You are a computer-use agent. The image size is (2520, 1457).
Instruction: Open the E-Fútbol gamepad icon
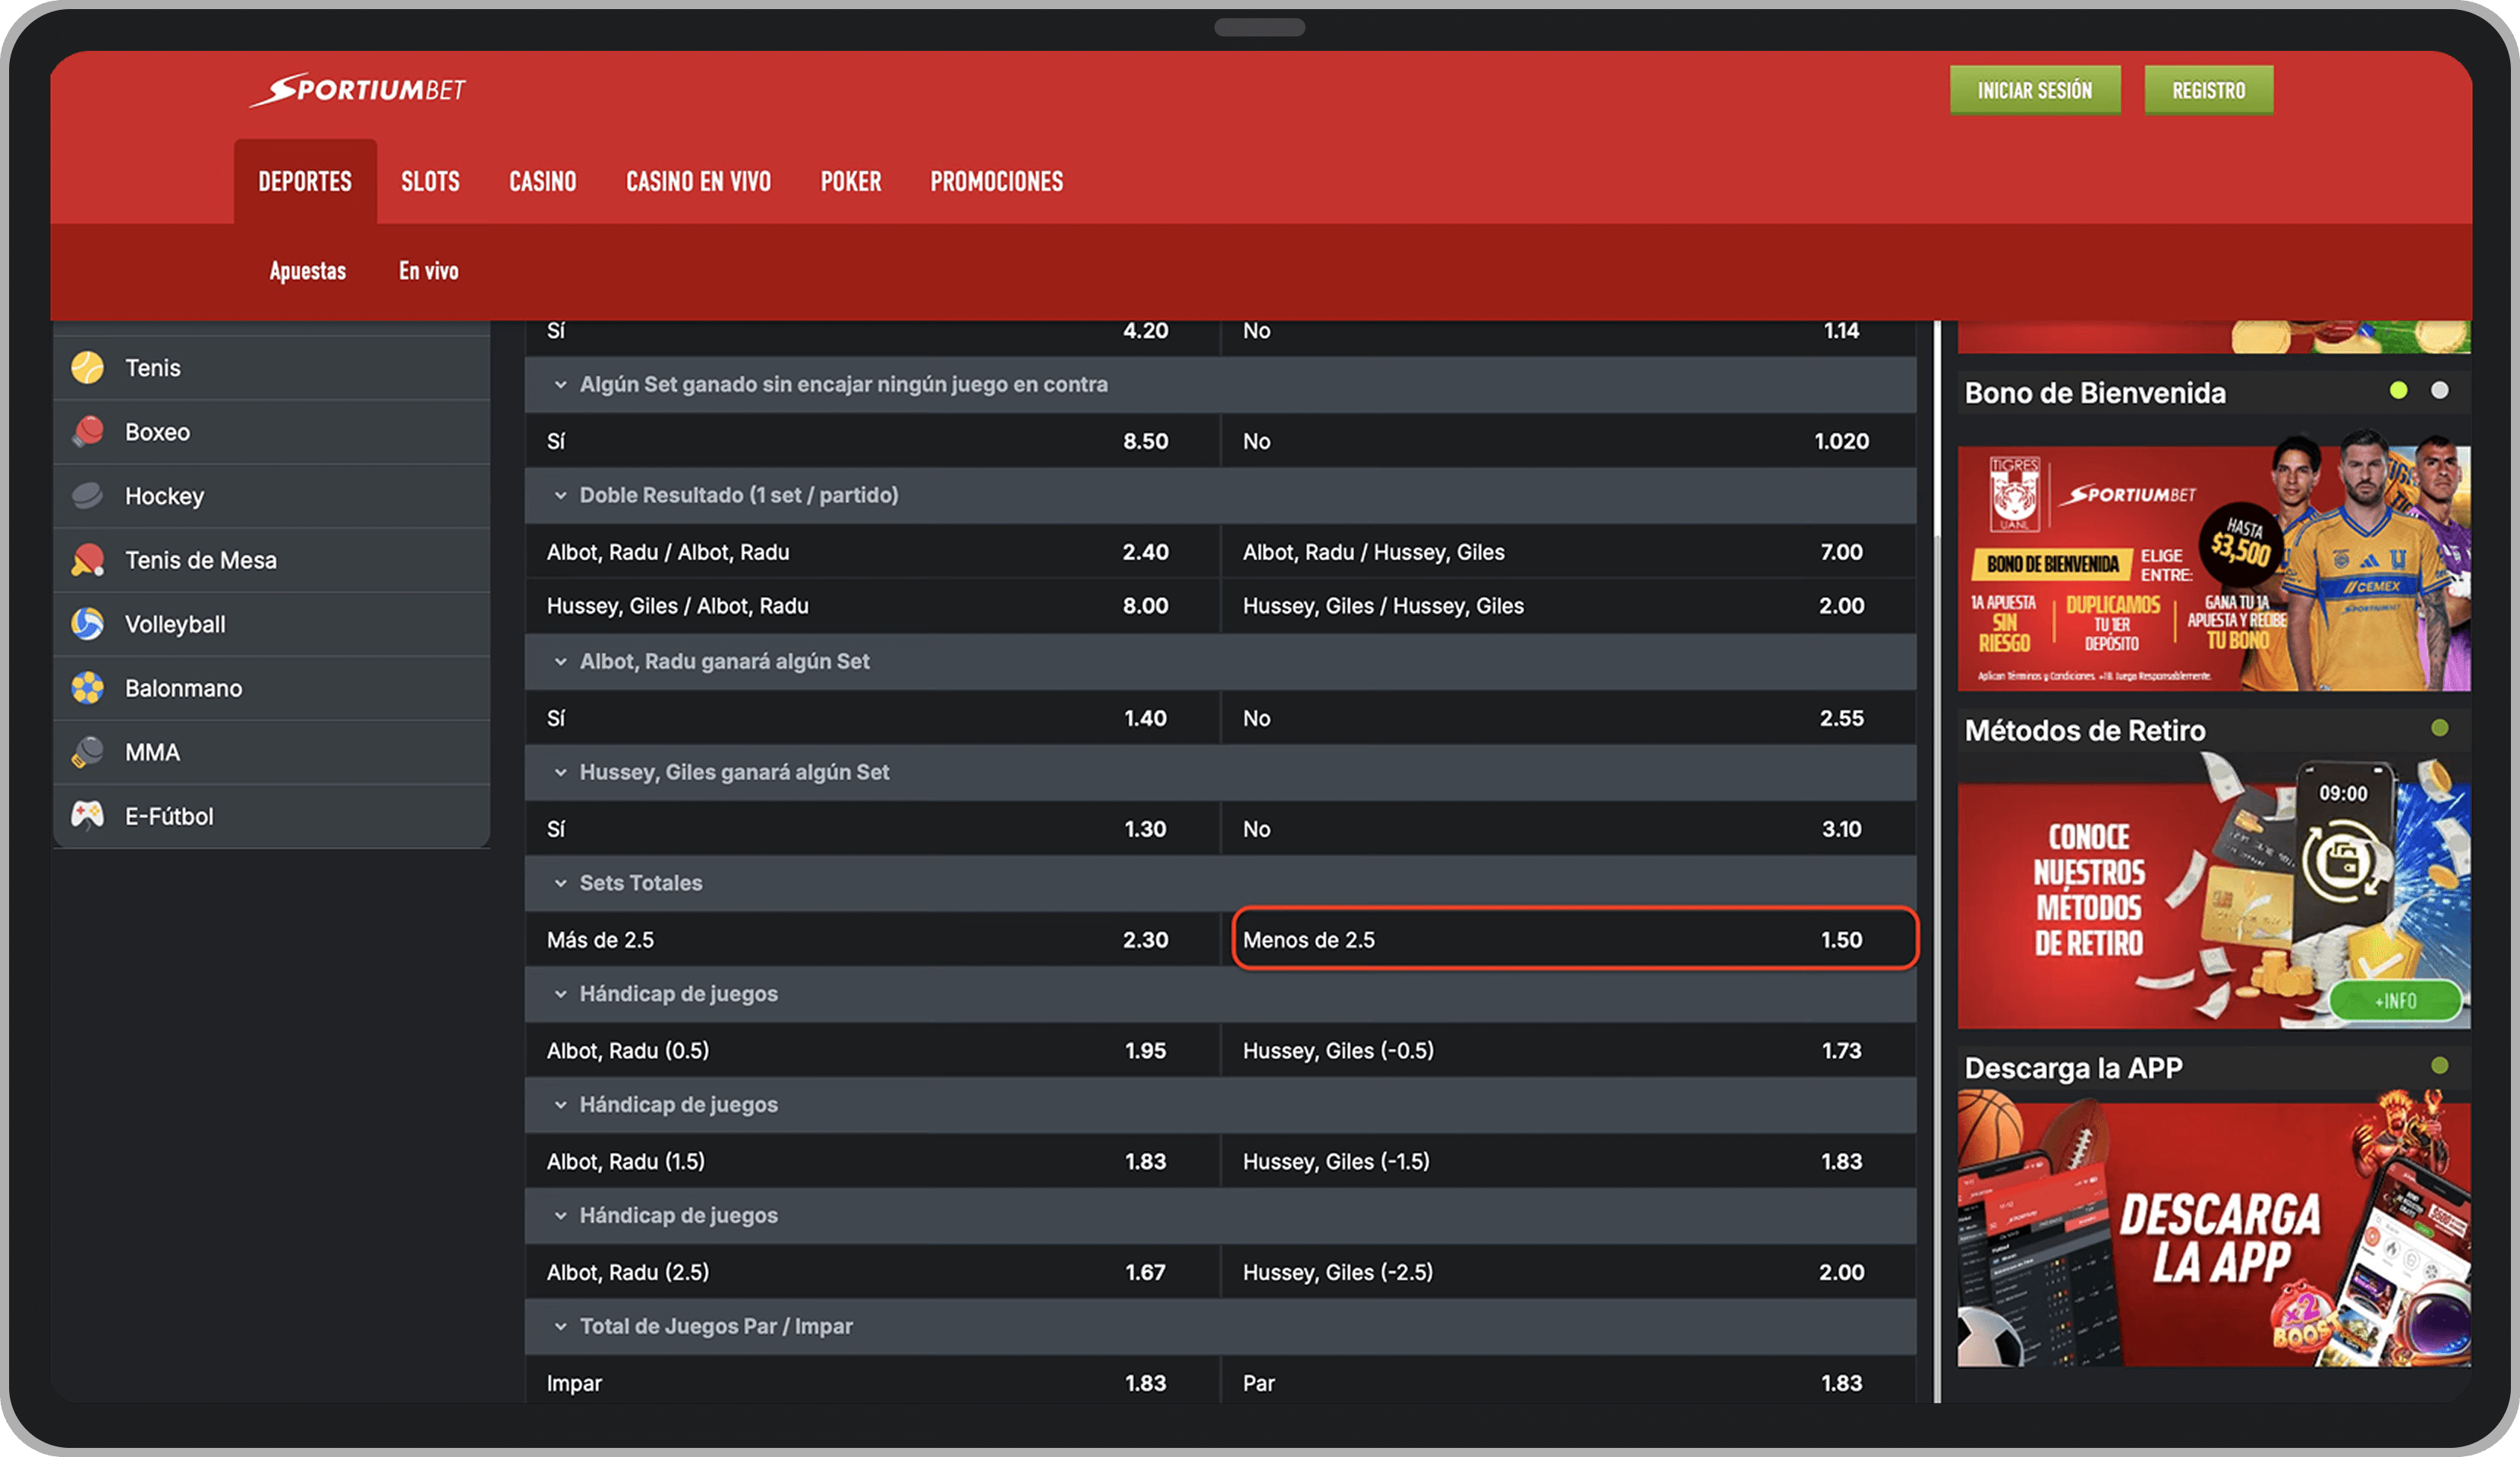coord(89,815)
